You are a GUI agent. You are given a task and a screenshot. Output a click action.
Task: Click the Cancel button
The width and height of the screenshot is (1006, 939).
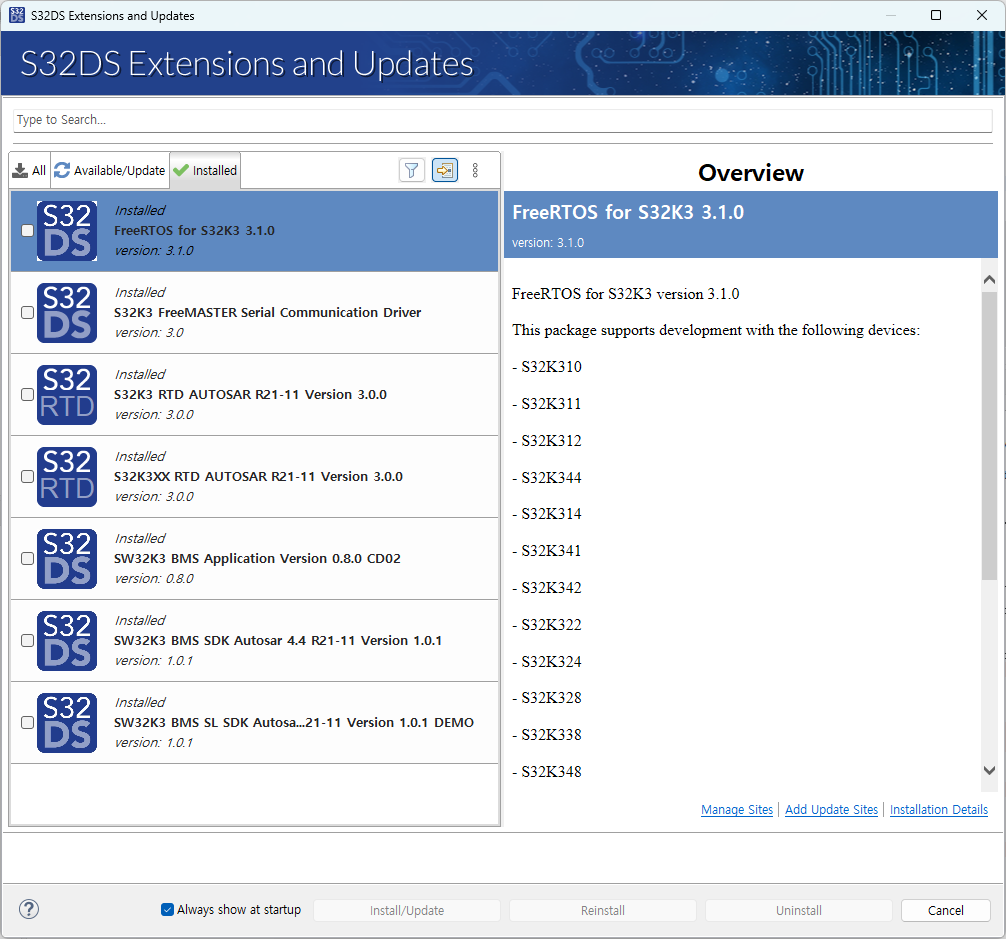pyautogui.click(x=944, y=910)
